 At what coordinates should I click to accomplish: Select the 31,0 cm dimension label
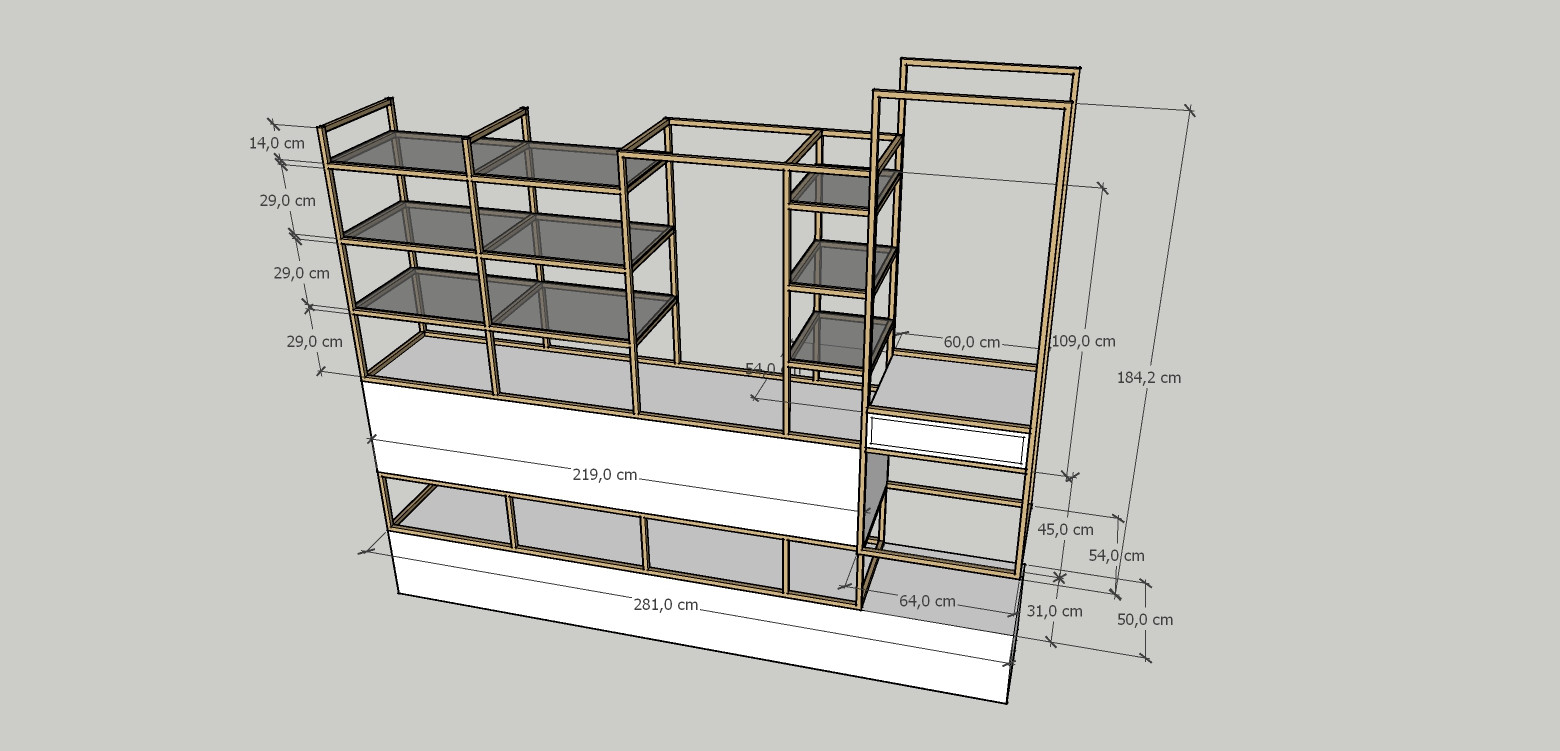pyautogui.click(x=1054, y=610)
